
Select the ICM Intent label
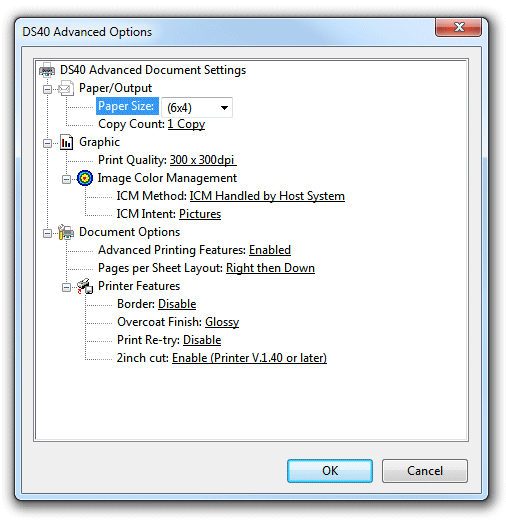tap(146, 214)
